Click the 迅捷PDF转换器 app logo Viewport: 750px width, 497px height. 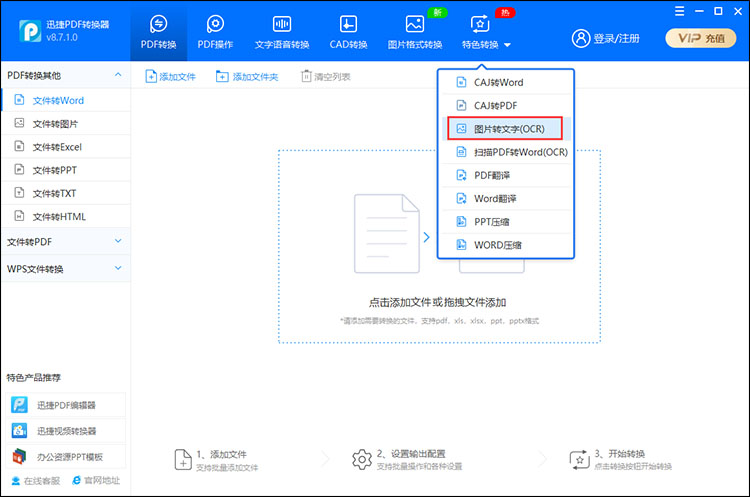coord(30,31)
